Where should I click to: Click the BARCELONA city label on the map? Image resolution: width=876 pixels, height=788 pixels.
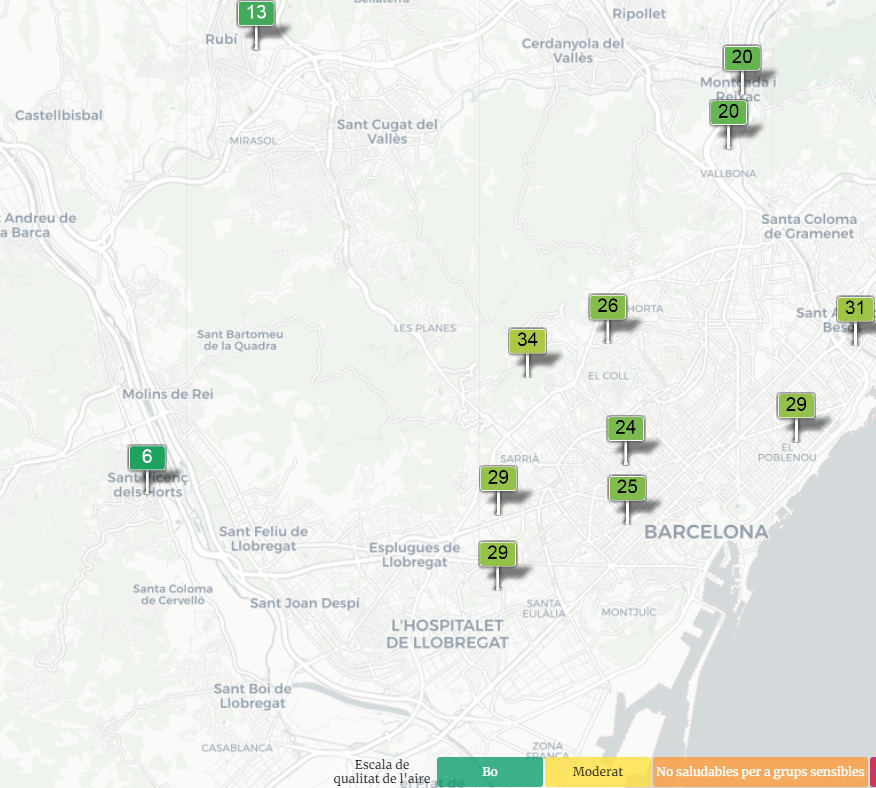coord(706,532)
